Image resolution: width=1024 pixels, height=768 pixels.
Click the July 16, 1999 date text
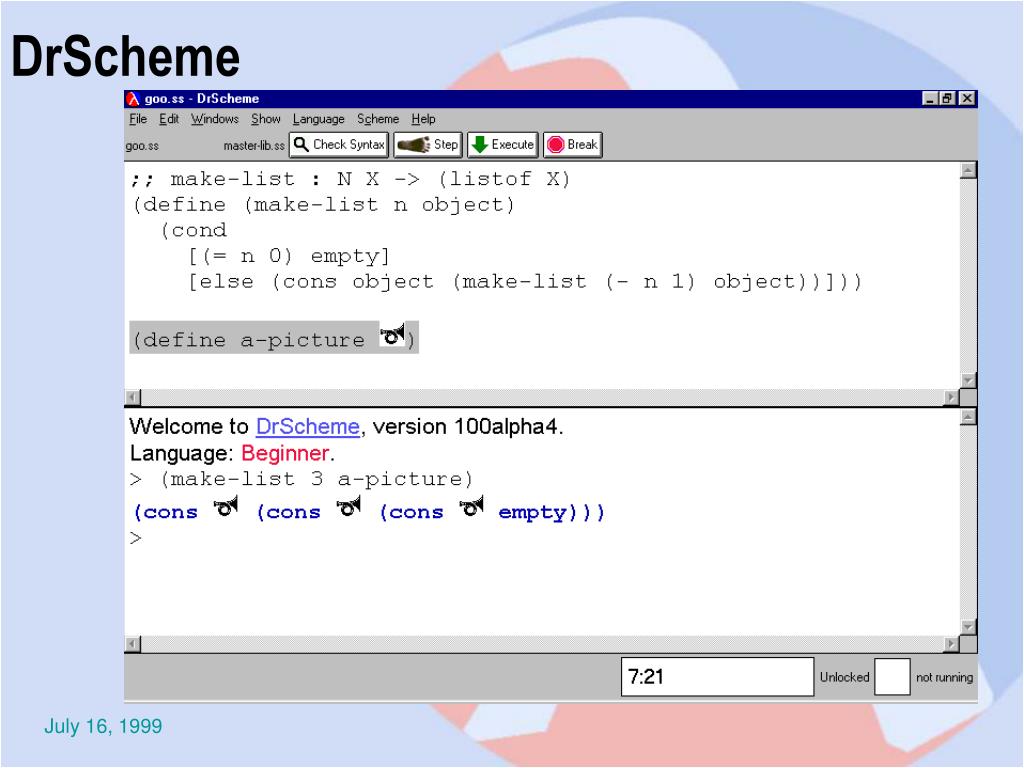point(103,726)
